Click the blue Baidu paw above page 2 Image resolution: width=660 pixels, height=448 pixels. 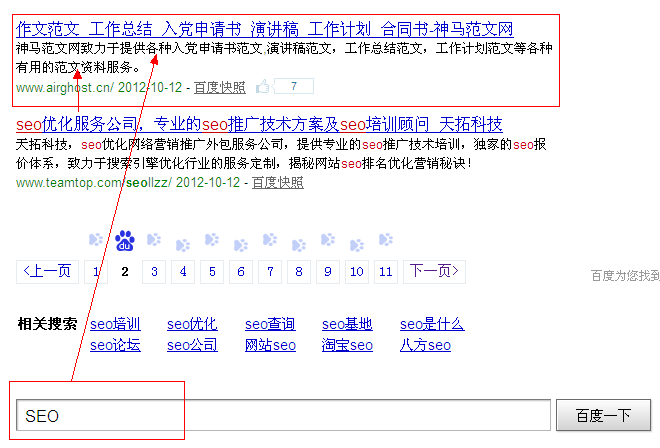[x=124, y=240]
